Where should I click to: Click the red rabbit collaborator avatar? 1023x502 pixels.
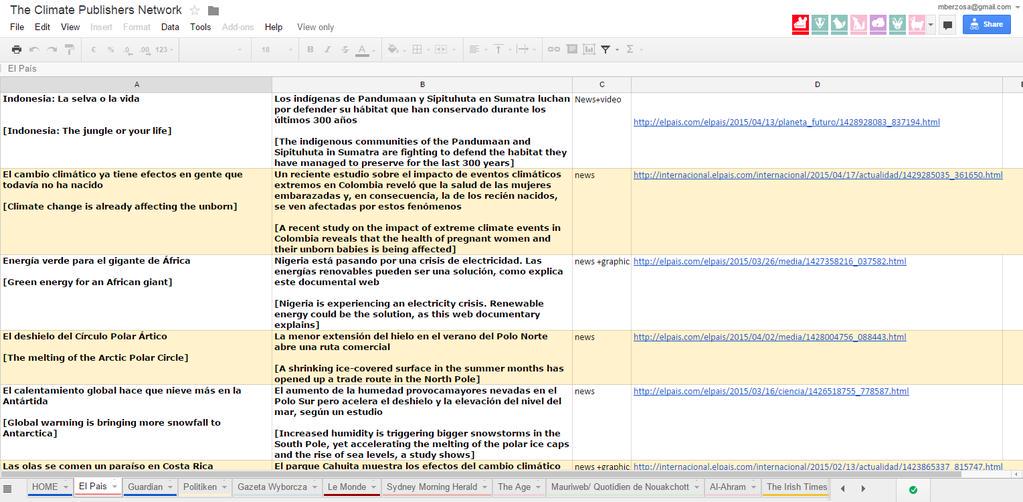point(800,25)
